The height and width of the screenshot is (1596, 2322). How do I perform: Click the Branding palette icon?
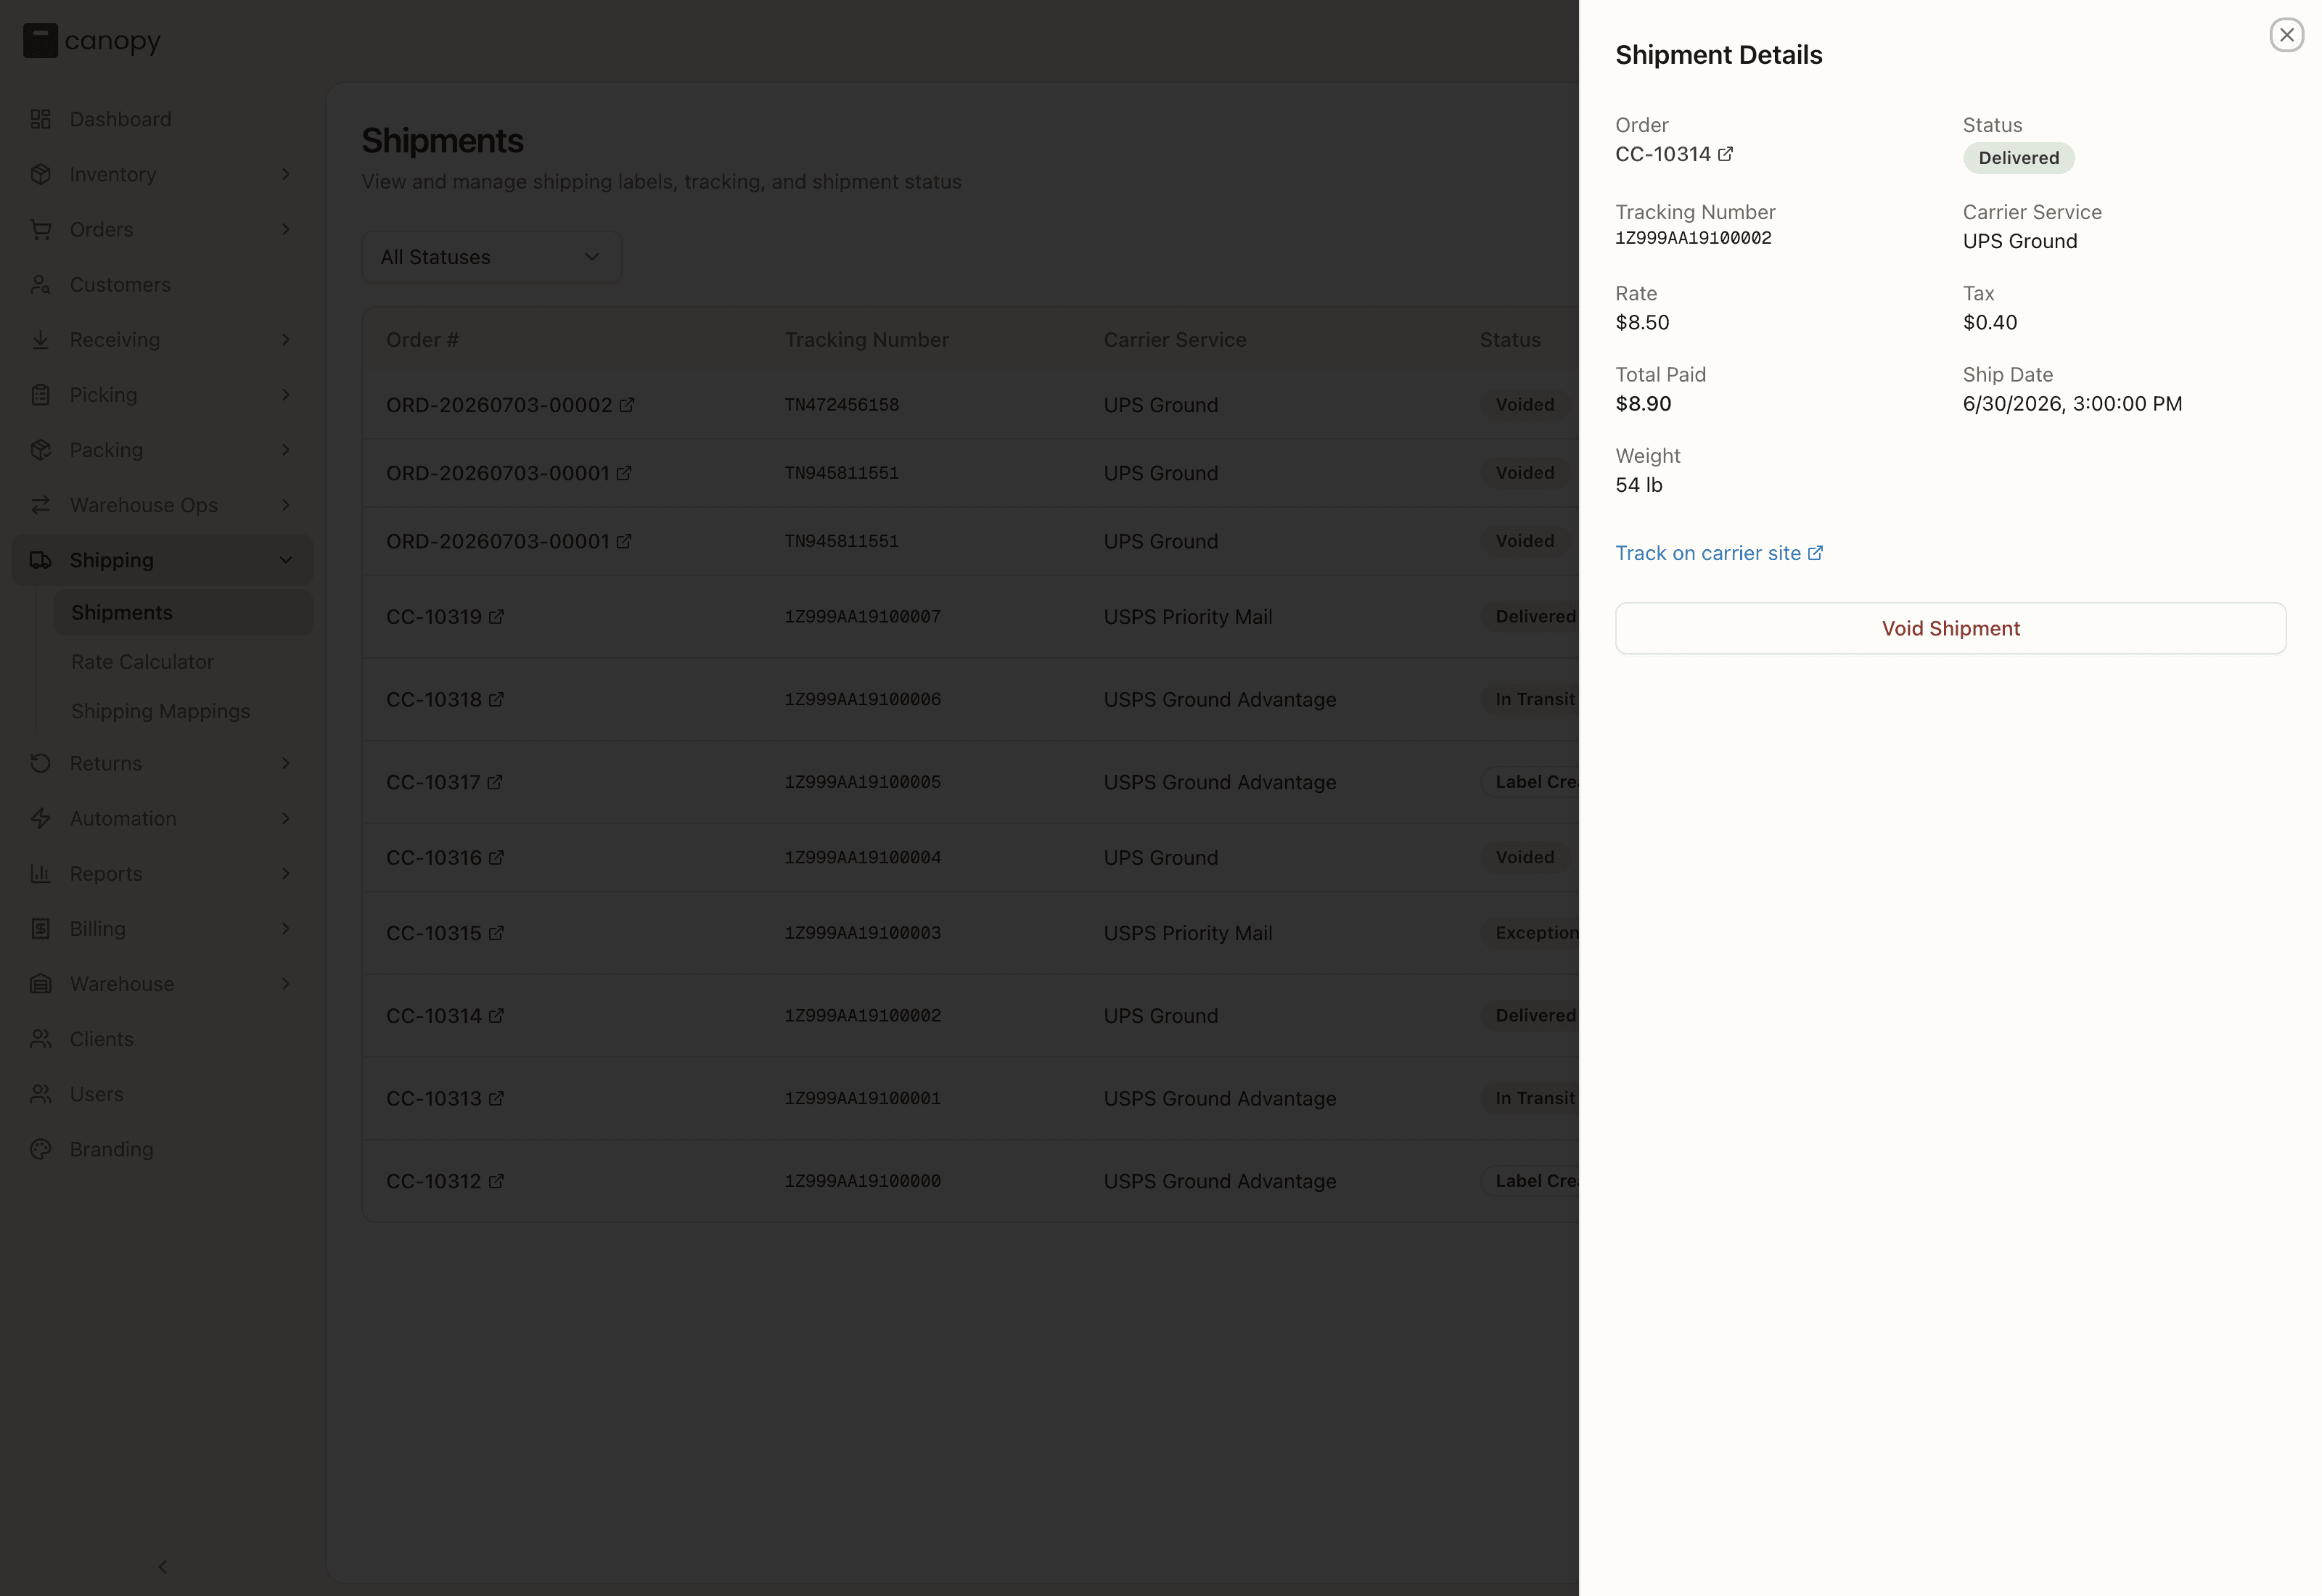coord(40,1149)
